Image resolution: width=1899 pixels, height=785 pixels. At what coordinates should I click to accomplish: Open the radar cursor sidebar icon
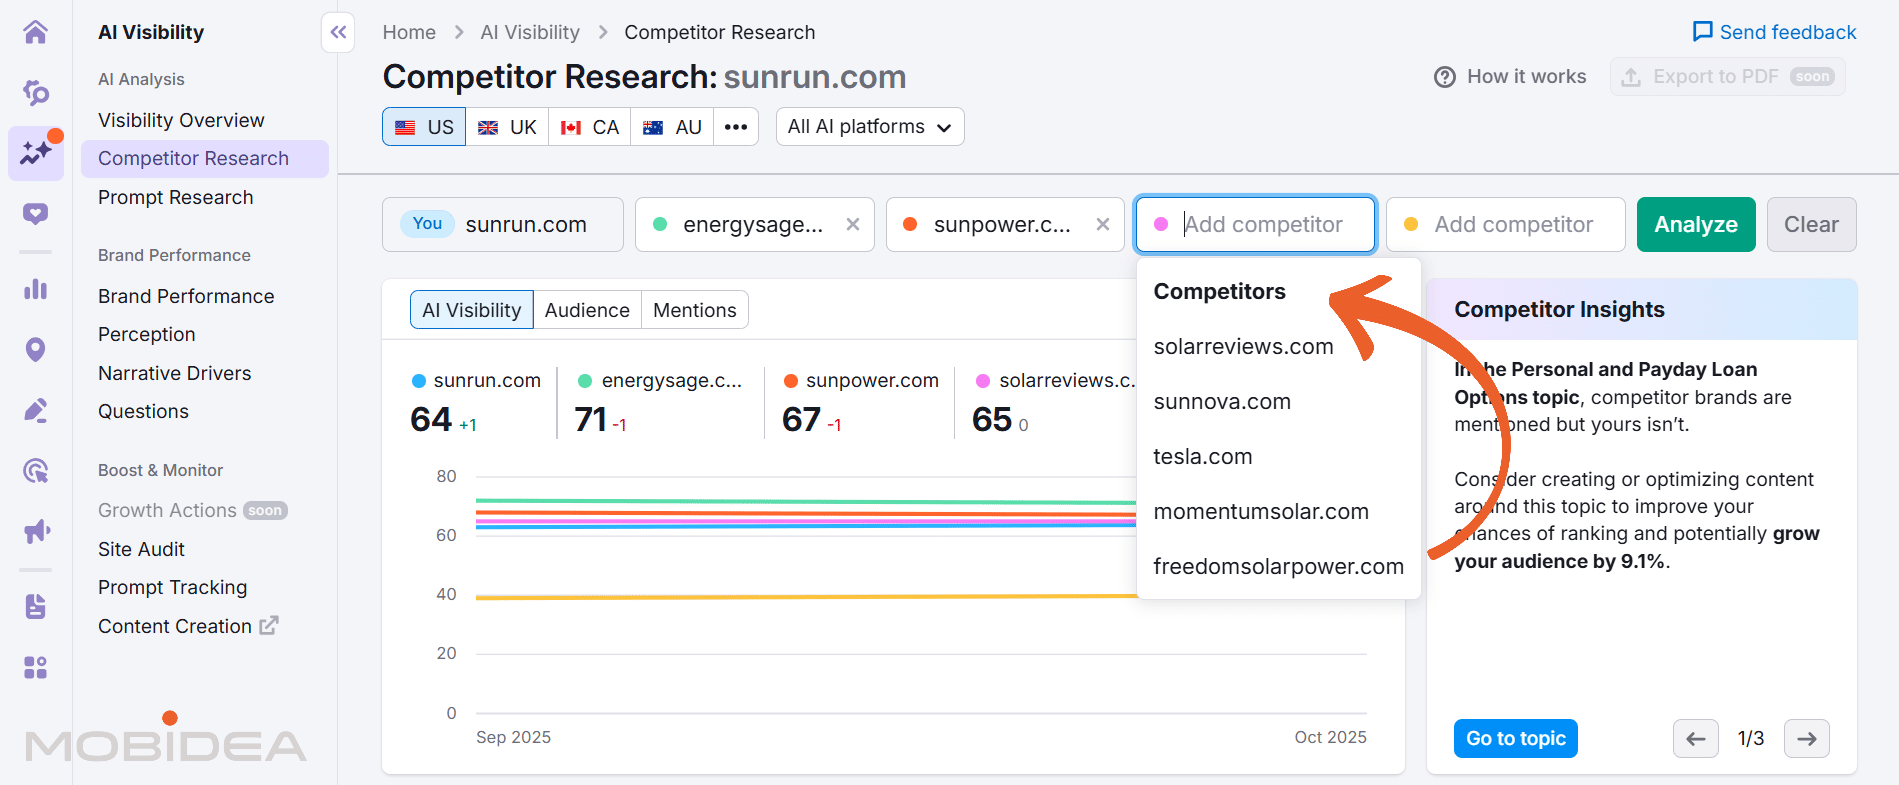coord(36,470)
